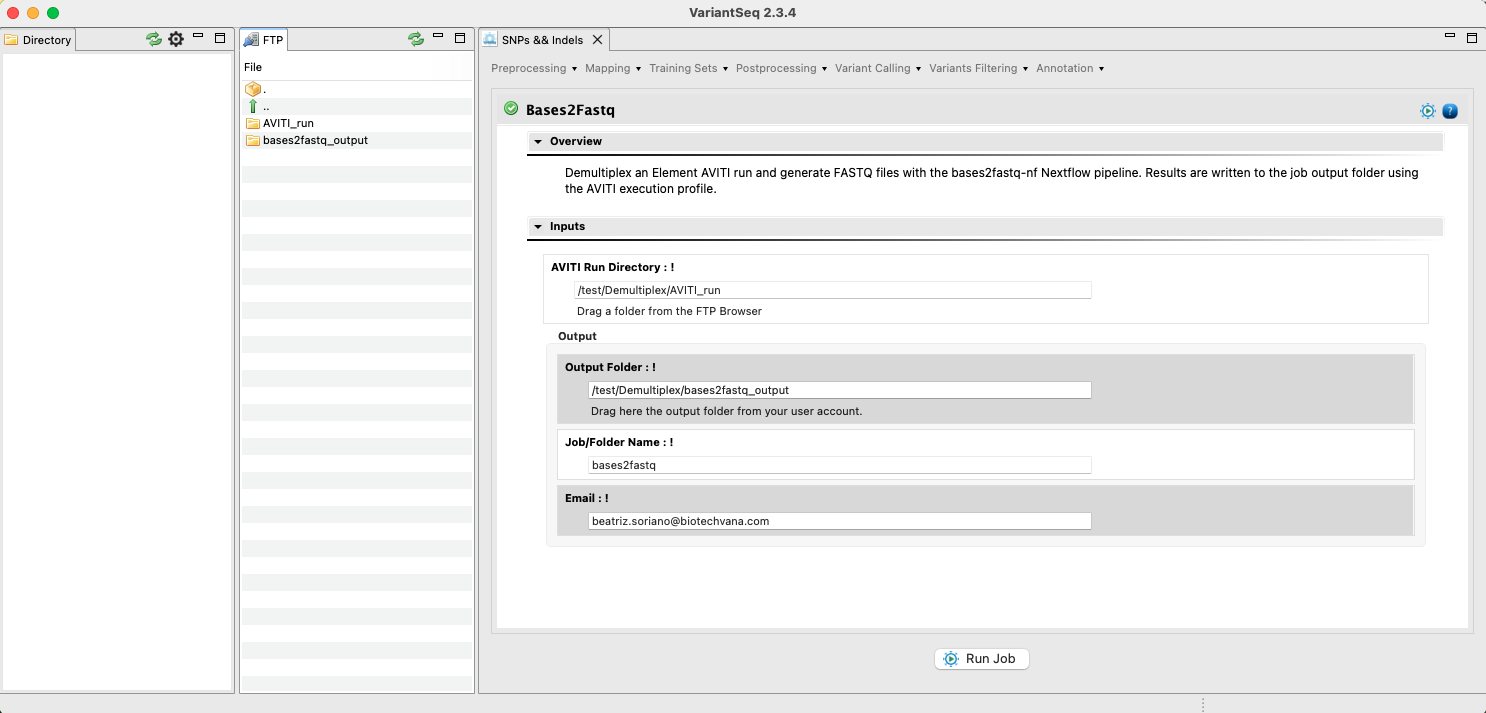Switch to the FTP tab

pos(264,40)
